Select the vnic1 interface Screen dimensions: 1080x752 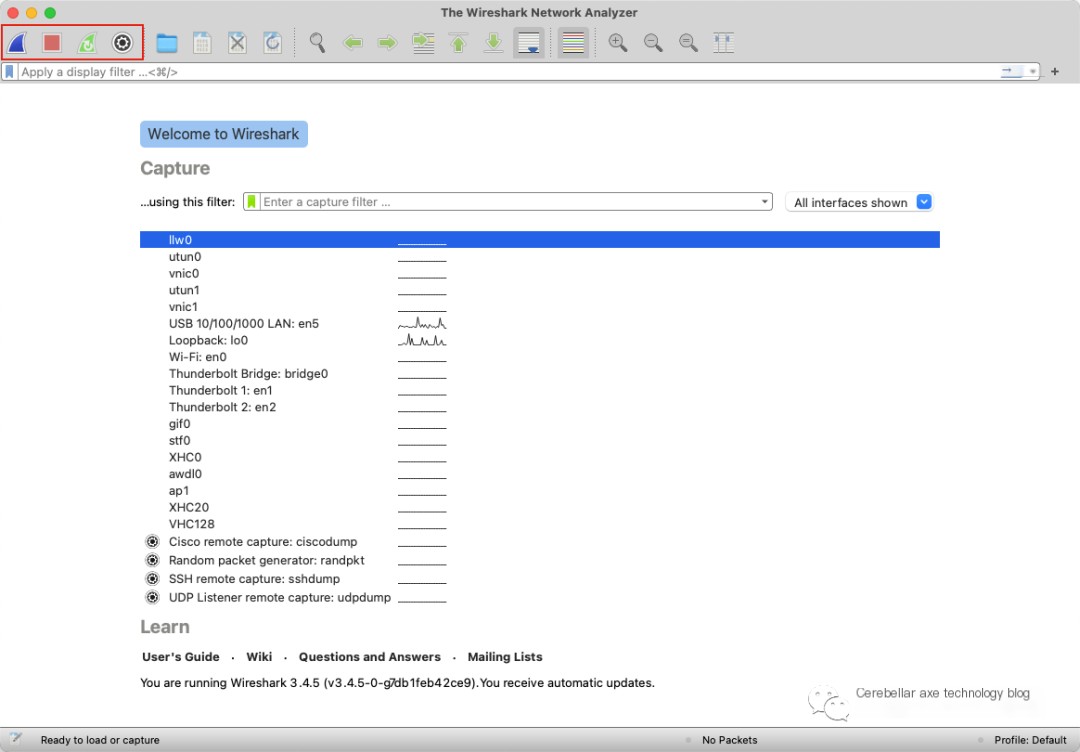pos(539,306)
